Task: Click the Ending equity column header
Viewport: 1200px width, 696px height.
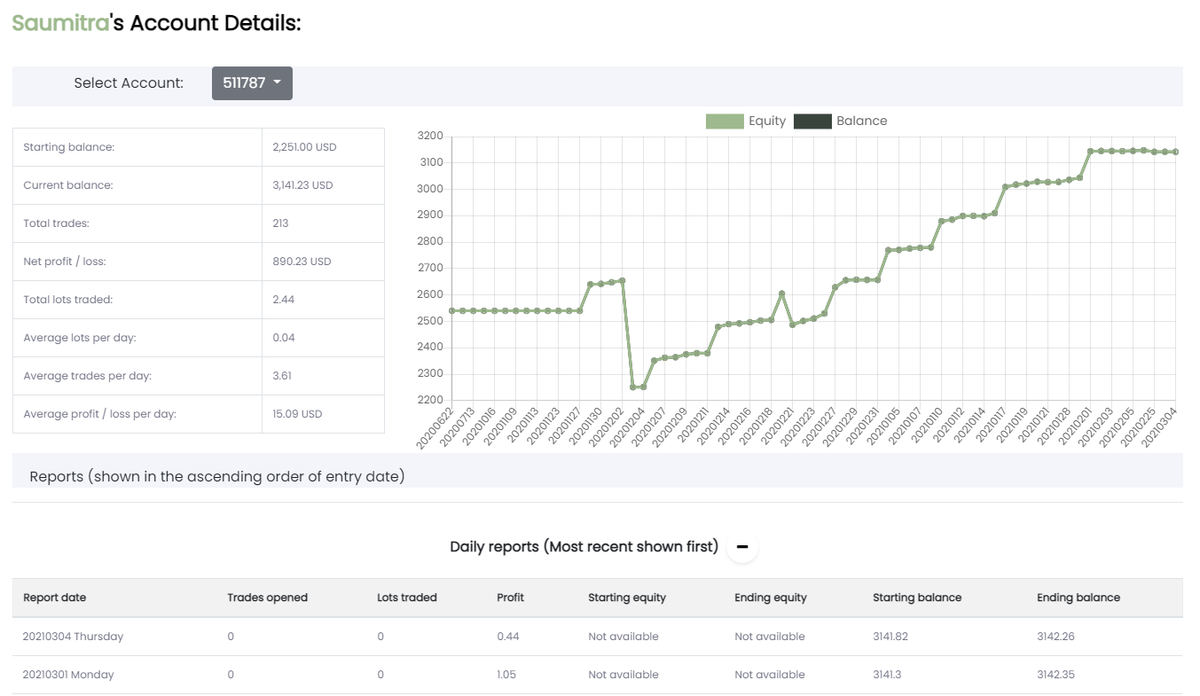Action: pyautogui.click(x=770, y=597)
